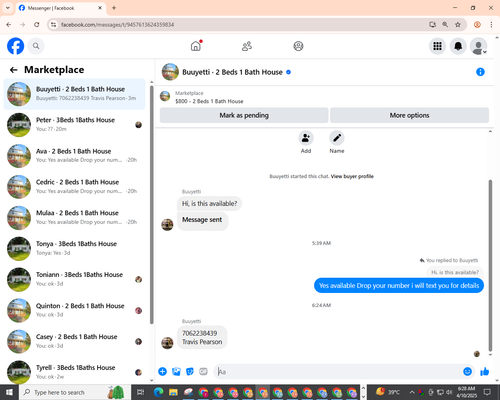Click the Name edit pencil icon
Screen dimensions: 500x400
(x=337, y=138)
